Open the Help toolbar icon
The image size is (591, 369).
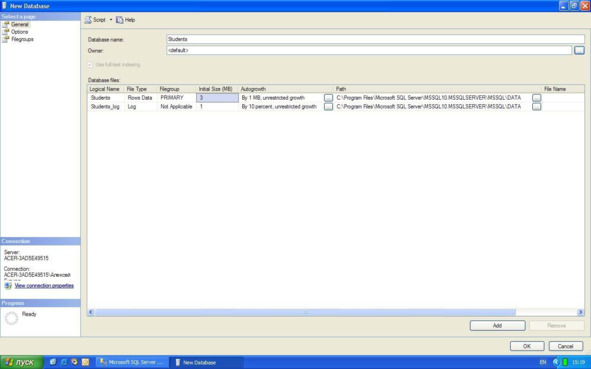coord(120,20)
